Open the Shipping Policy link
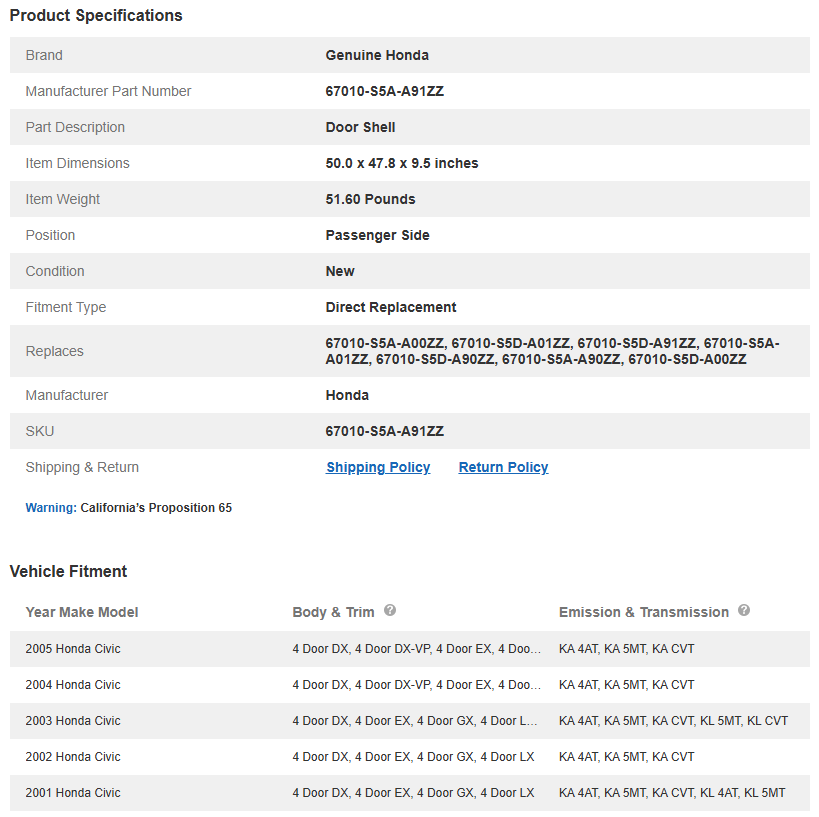 point(378,467)
